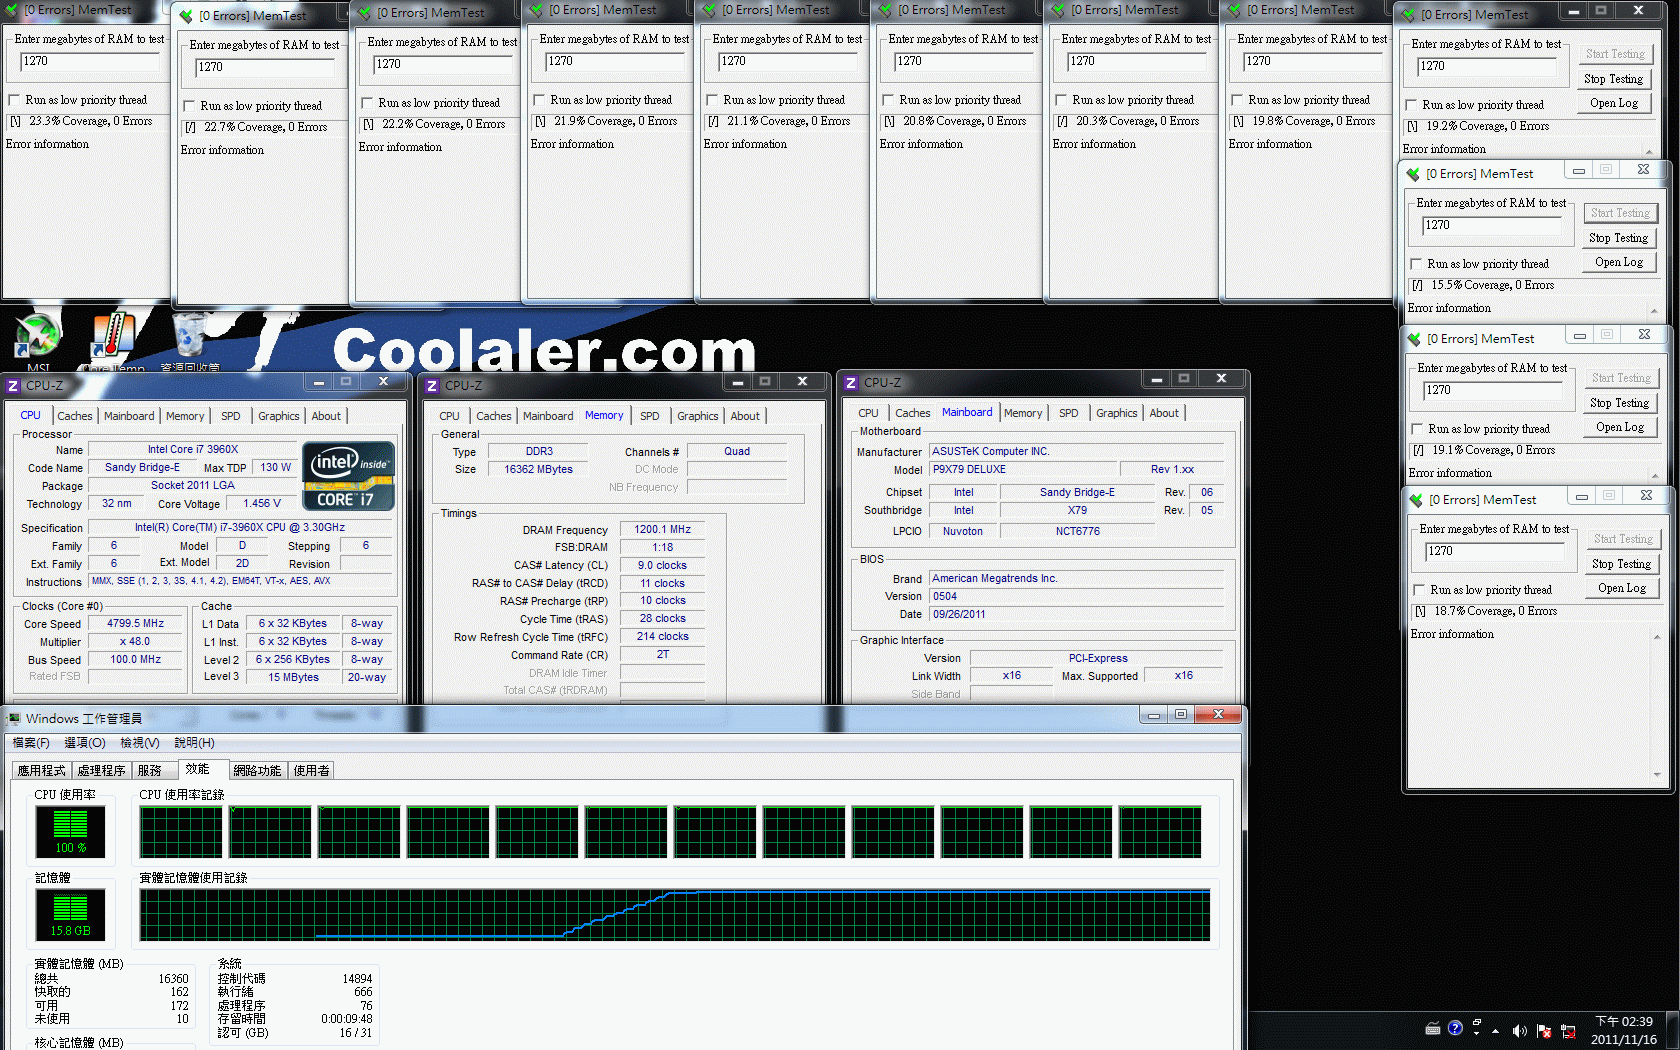The image size is (1680, 1050).
Task: Open SPD tab in the Memory CPU-Z window
Action: 650,416
